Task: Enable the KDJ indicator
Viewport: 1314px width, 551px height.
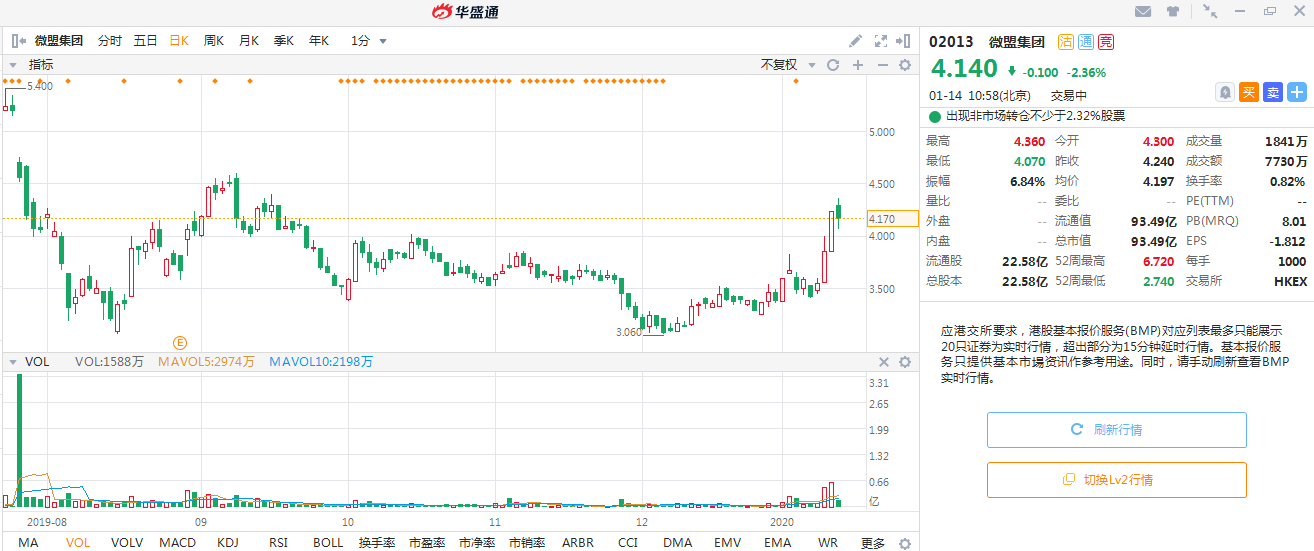Action: click(x=228, y=543)
